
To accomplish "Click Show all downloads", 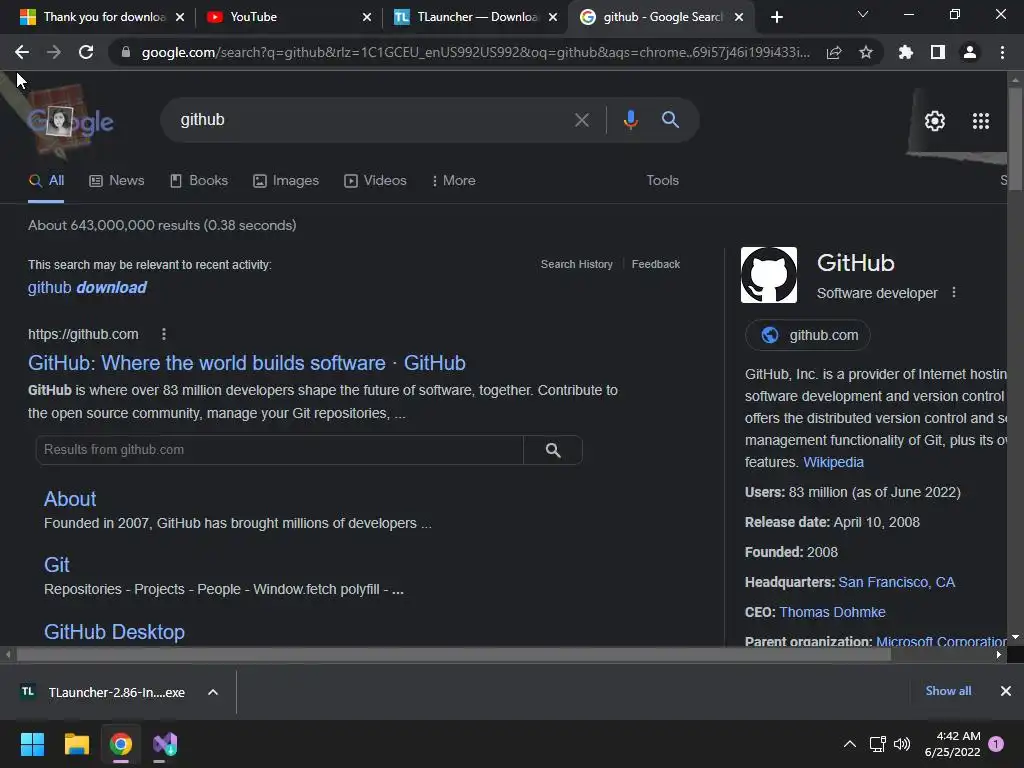I will [948, 691].
